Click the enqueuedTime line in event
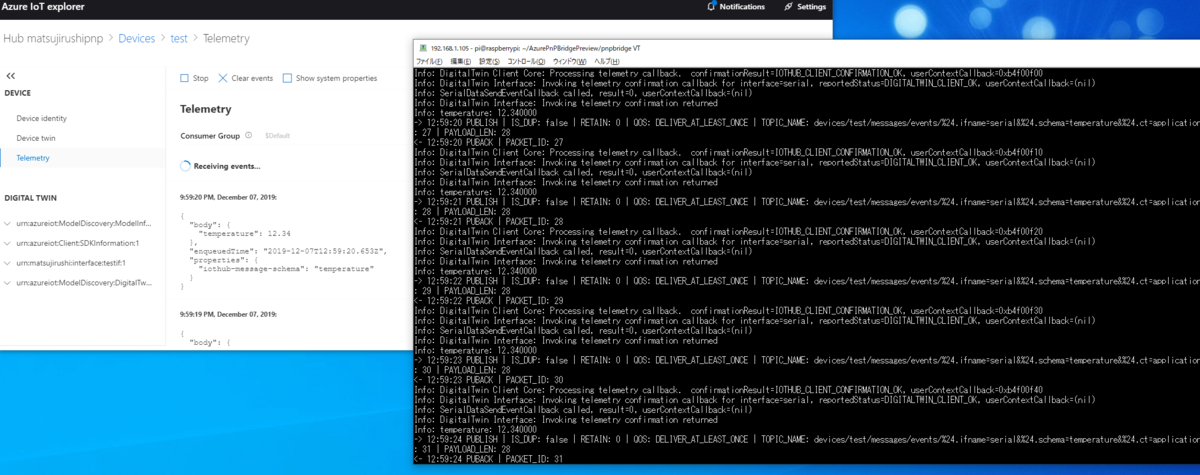 (x=288, y=251)
